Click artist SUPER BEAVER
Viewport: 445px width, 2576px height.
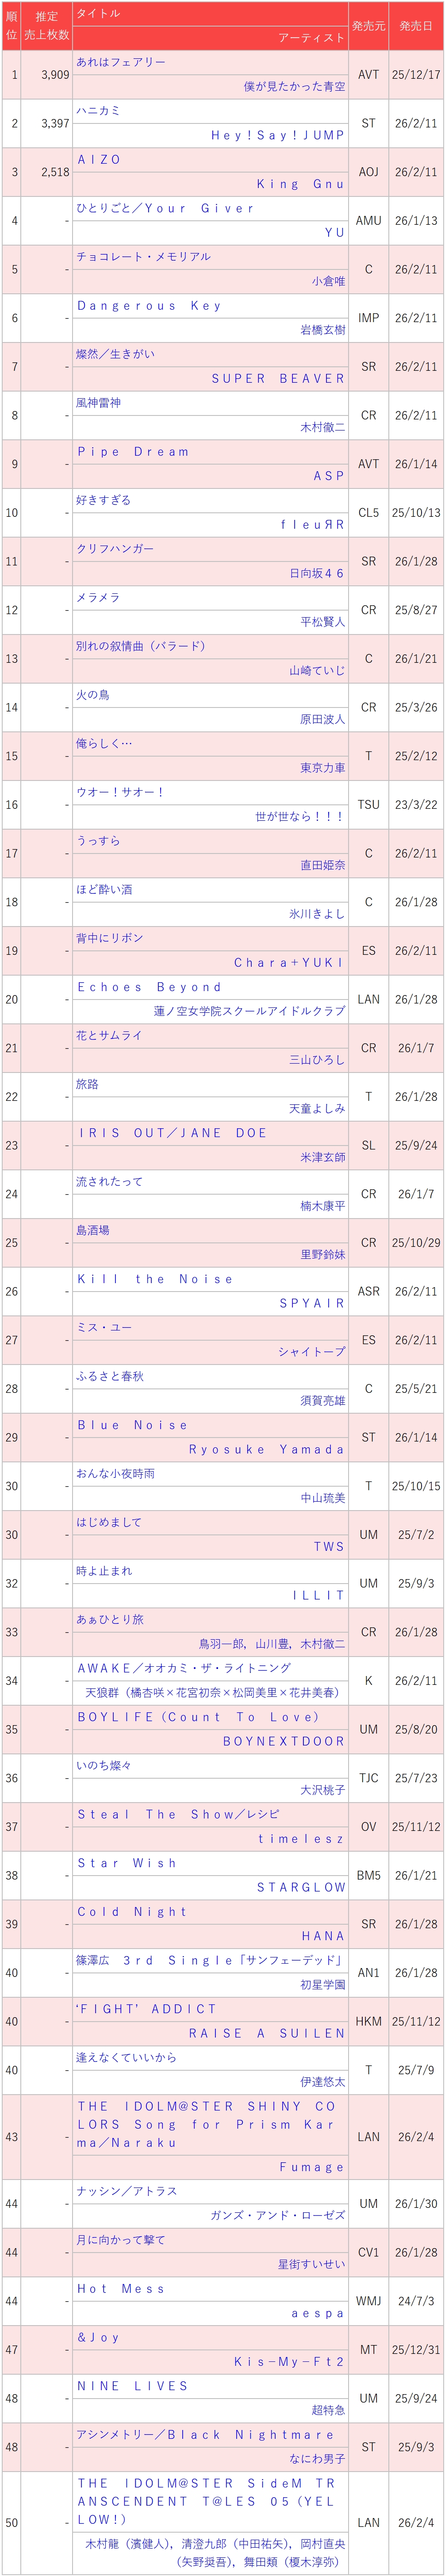click(x=278, y=379)
